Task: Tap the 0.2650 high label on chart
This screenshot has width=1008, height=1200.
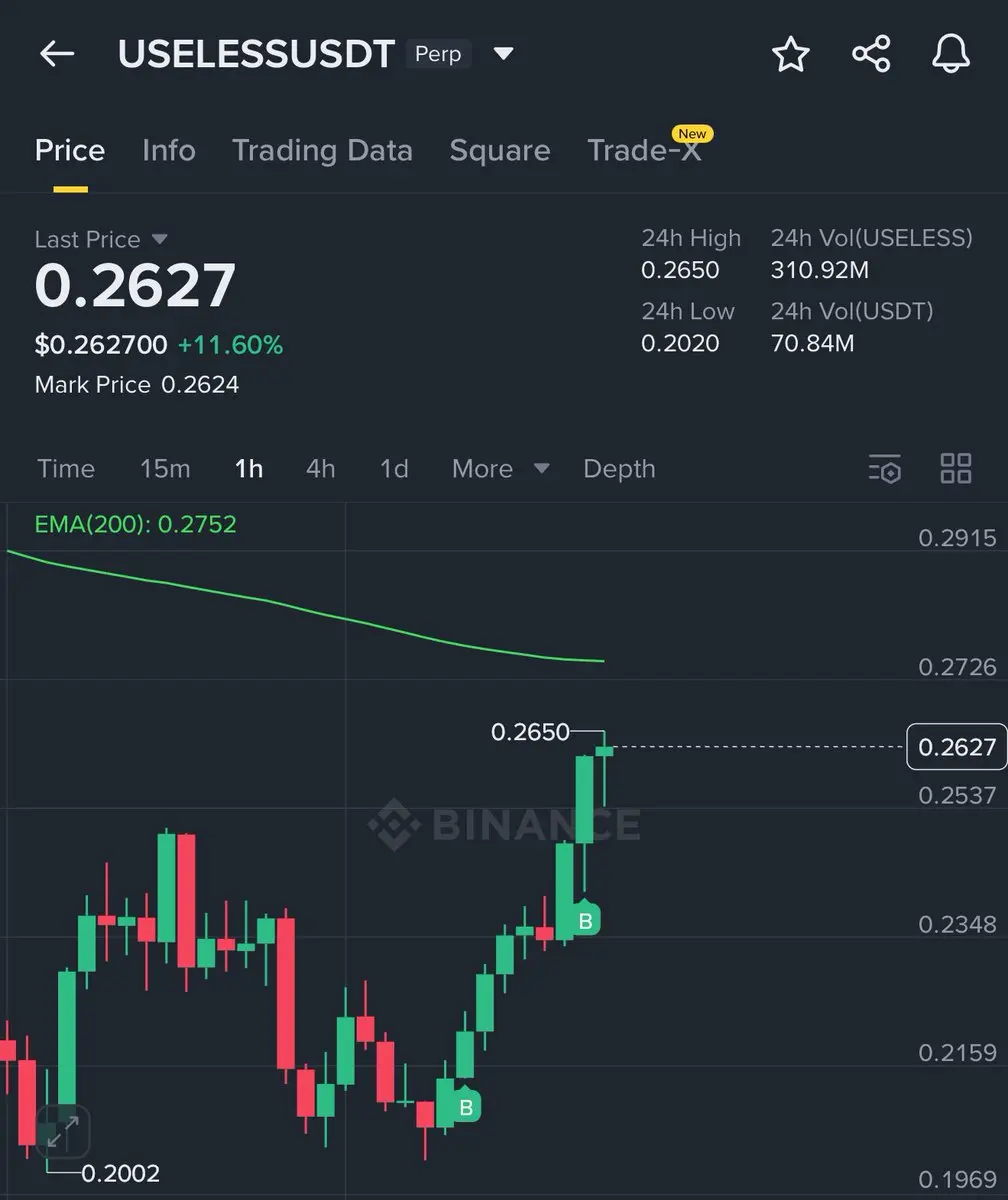Action: click(x=530, y=732)
